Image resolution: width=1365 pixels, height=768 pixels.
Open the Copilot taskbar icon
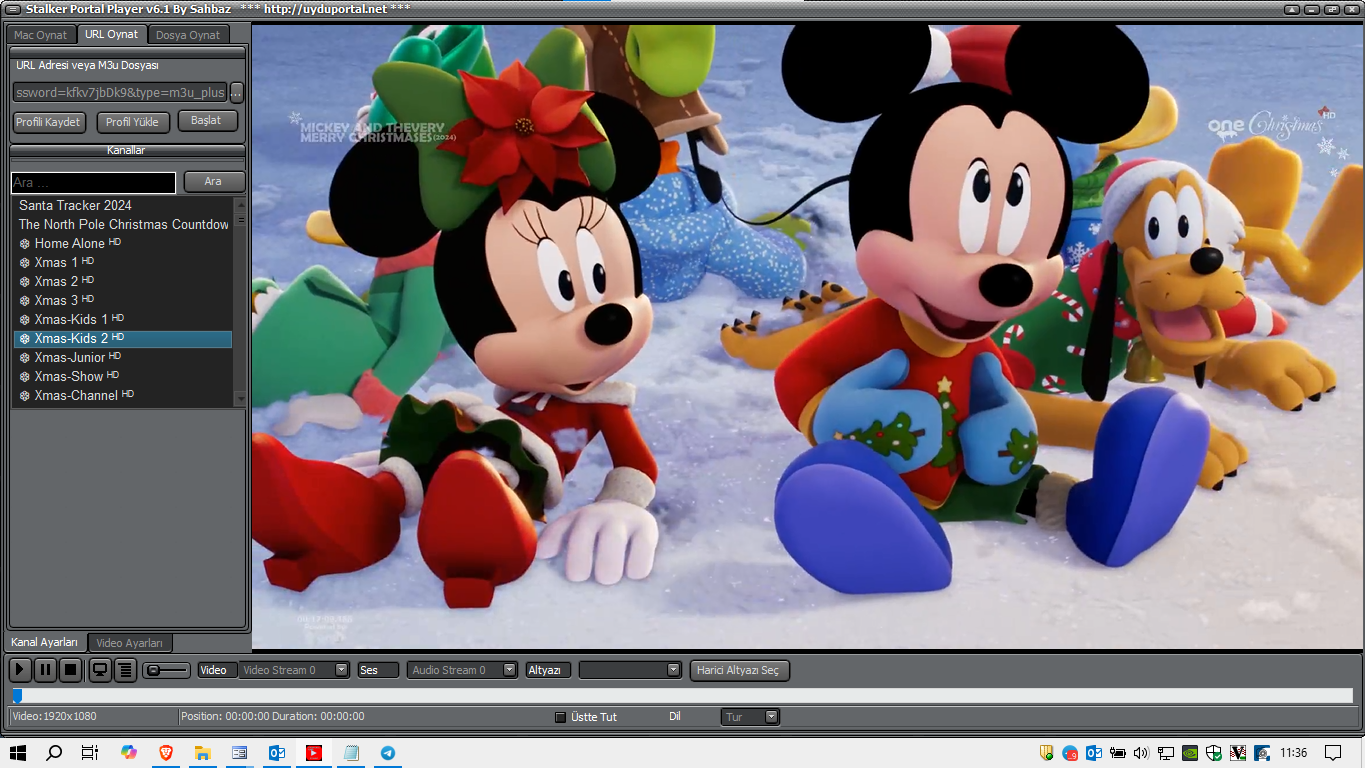pyautogui.click(x=128, y=753)
